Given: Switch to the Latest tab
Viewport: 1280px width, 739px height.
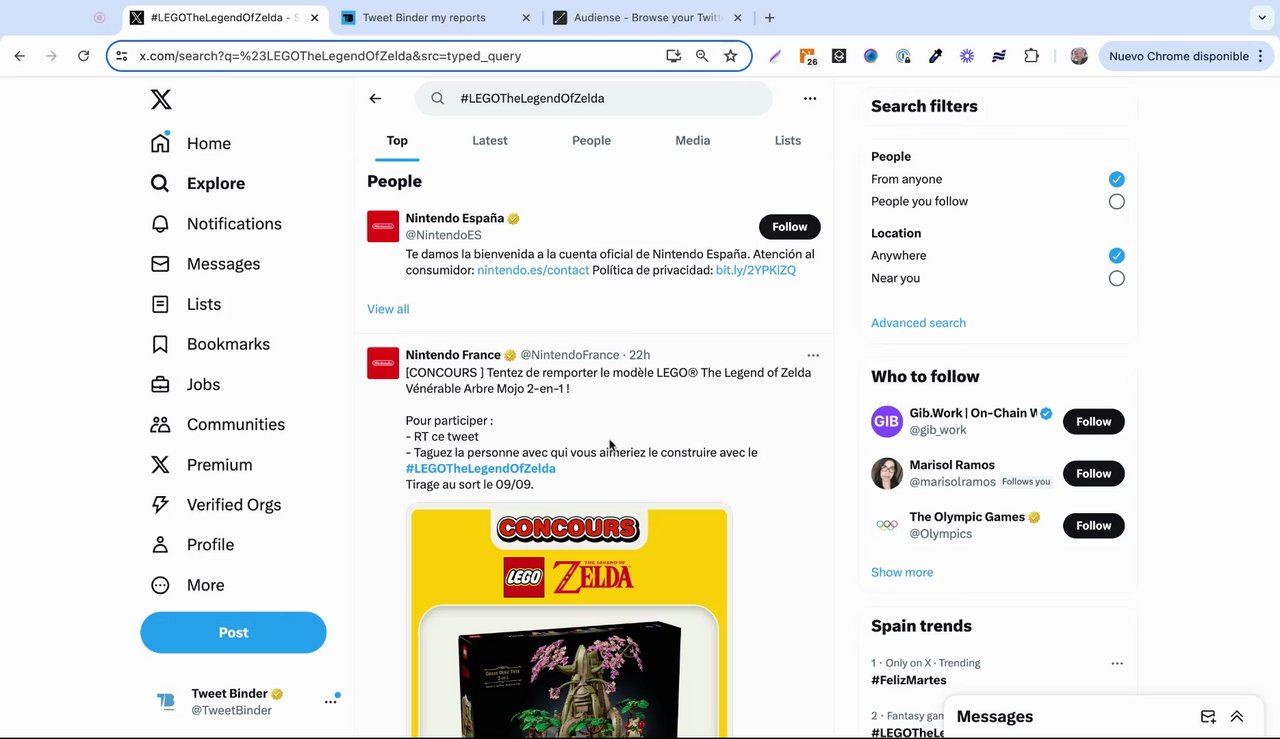Looking at the screenshot, I should 490,141.
